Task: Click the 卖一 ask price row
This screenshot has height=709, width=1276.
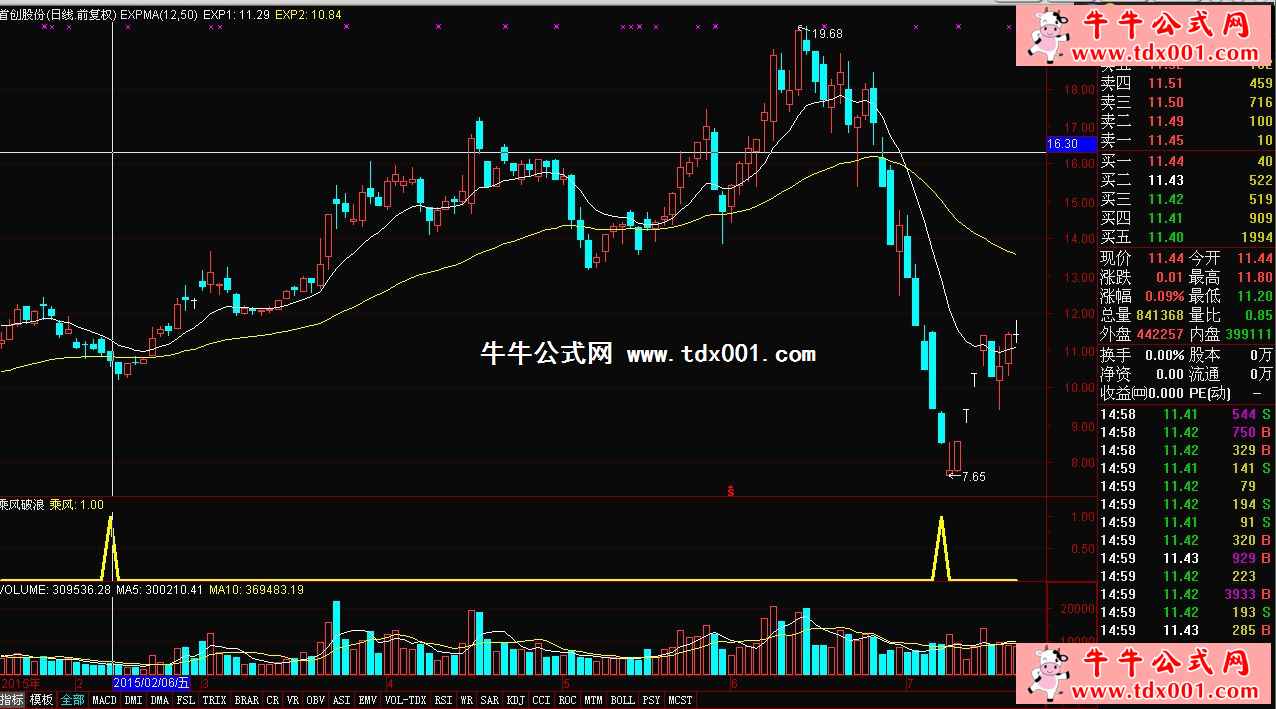Action: pos(1186,140)
